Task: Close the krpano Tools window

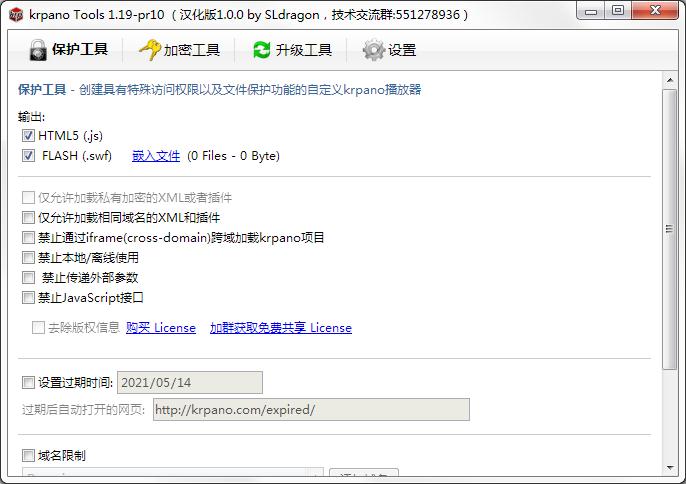Action: (655, 11)
